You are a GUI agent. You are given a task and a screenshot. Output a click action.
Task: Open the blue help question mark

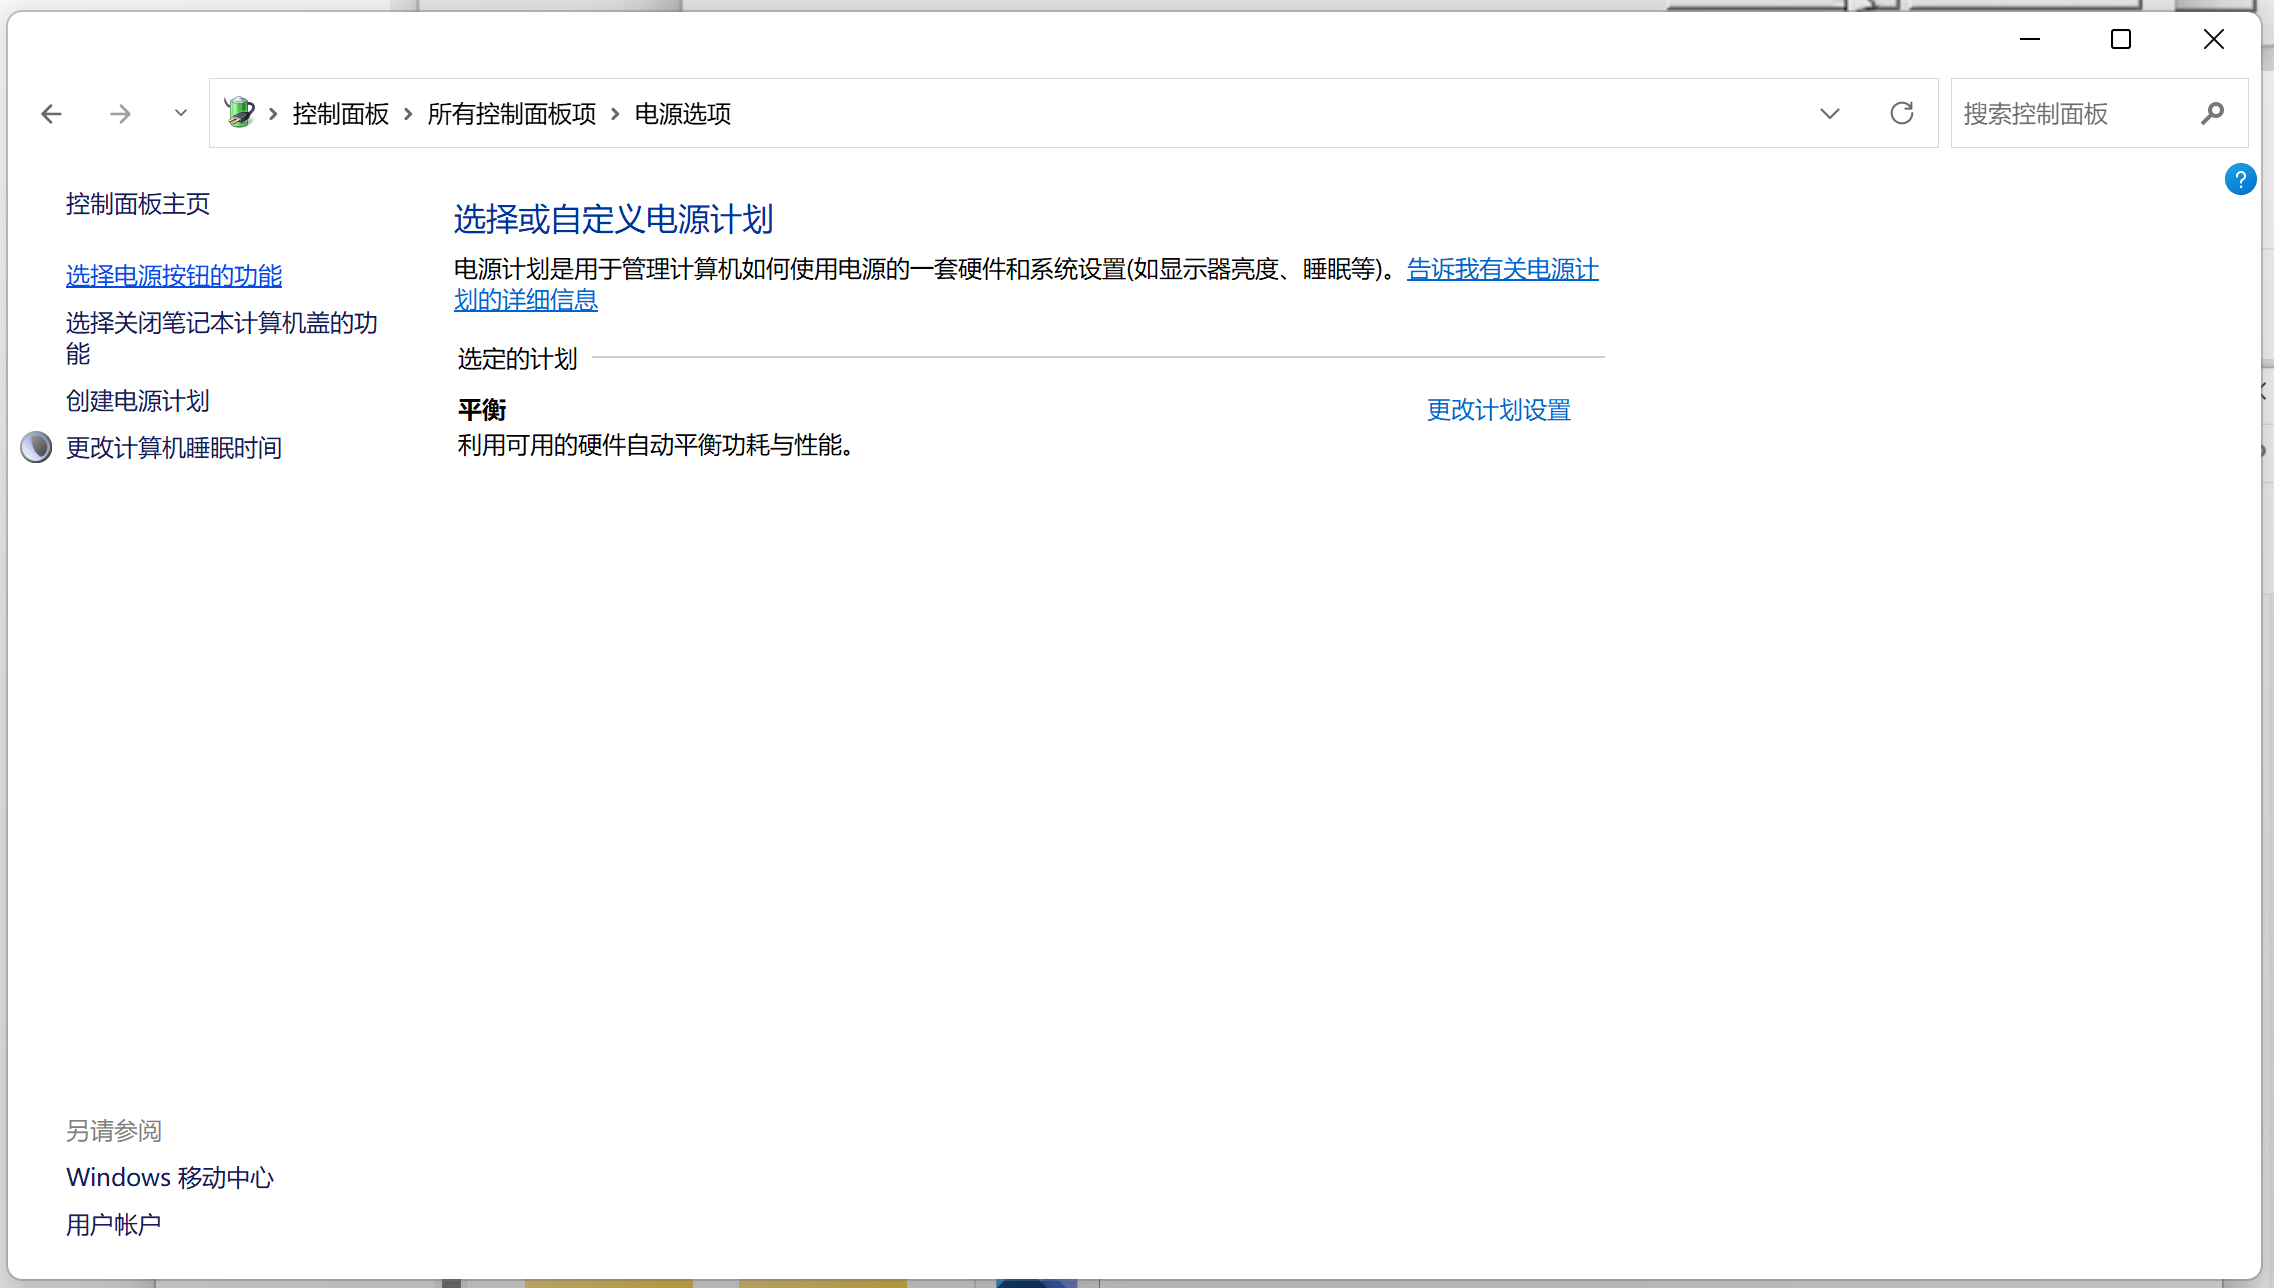coord(2239,180)
